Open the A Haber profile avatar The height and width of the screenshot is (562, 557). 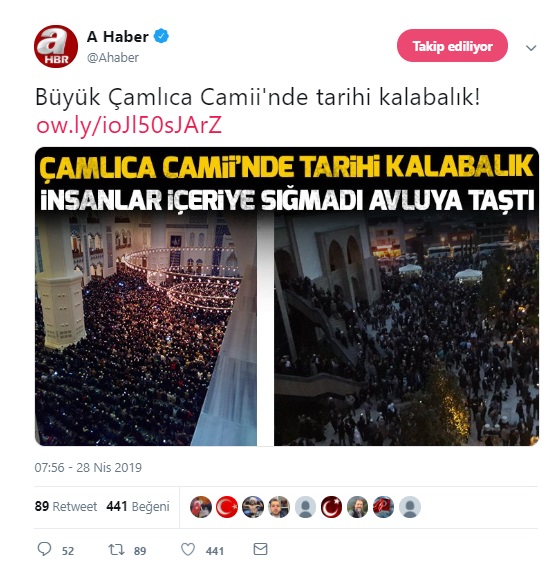pos(56,46)
